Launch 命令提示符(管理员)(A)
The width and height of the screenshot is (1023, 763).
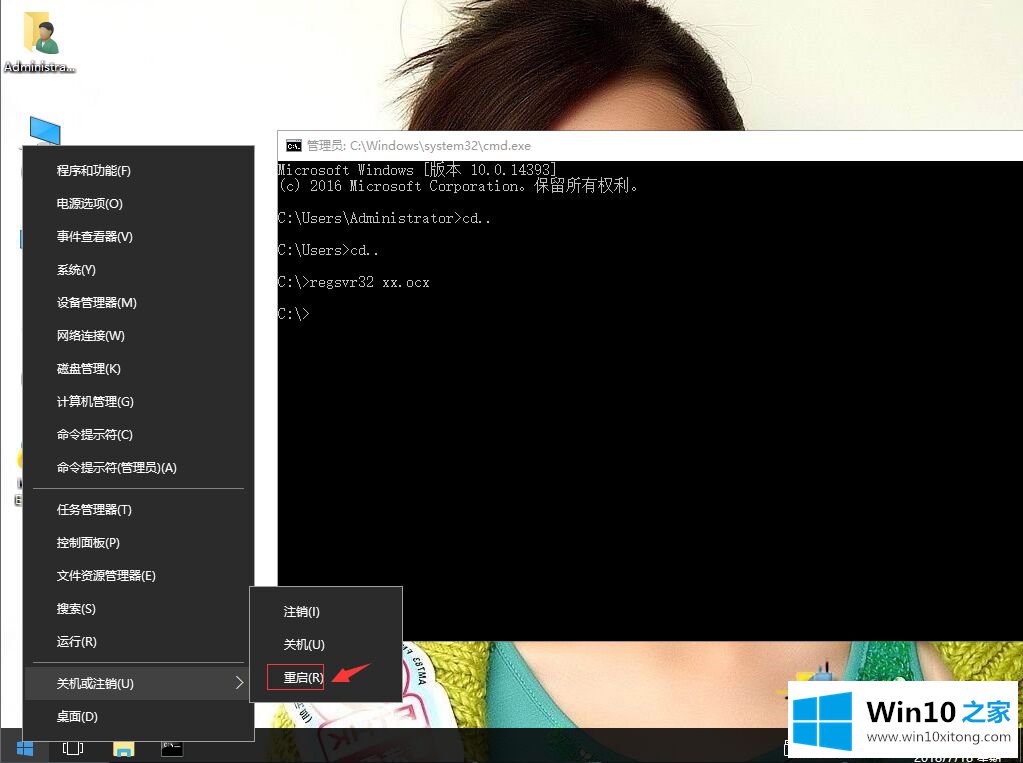[138, 467]
